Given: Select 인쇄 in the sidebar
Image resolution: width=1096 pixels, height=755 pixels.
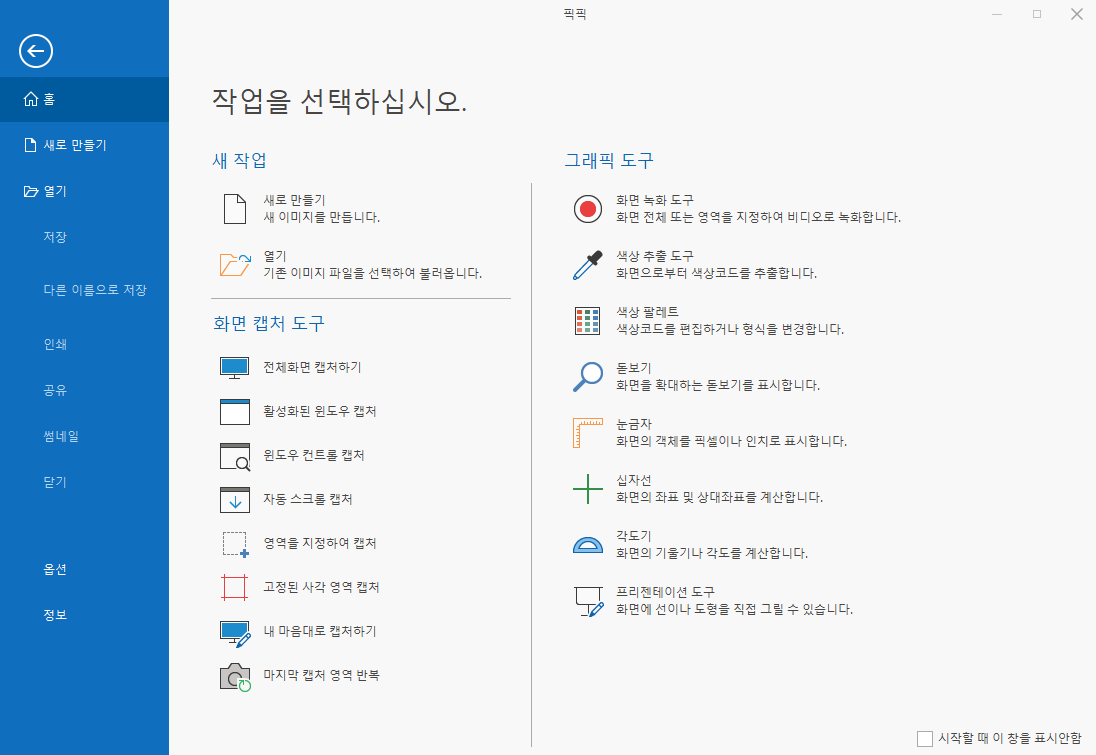Looking at the screenshot, I should coord(55,344).
